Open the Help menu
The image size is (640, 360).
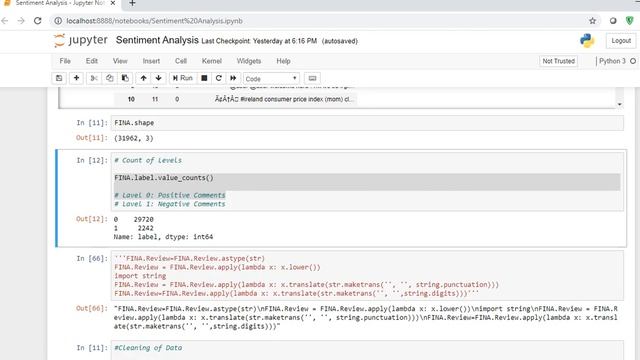click(283, 61)
